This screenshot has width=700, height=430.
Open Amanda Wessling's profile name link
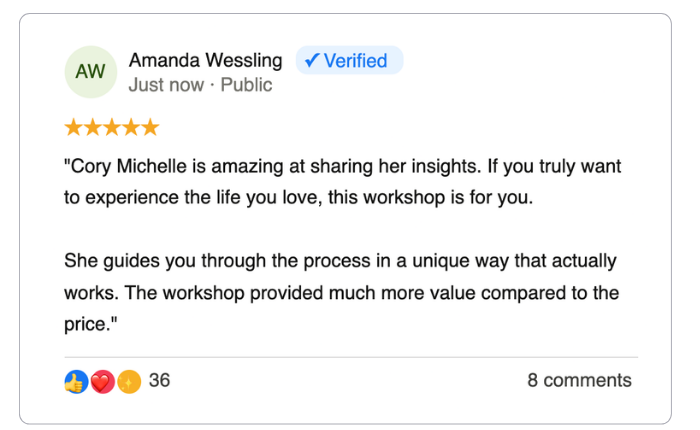(x=206, y=61)
